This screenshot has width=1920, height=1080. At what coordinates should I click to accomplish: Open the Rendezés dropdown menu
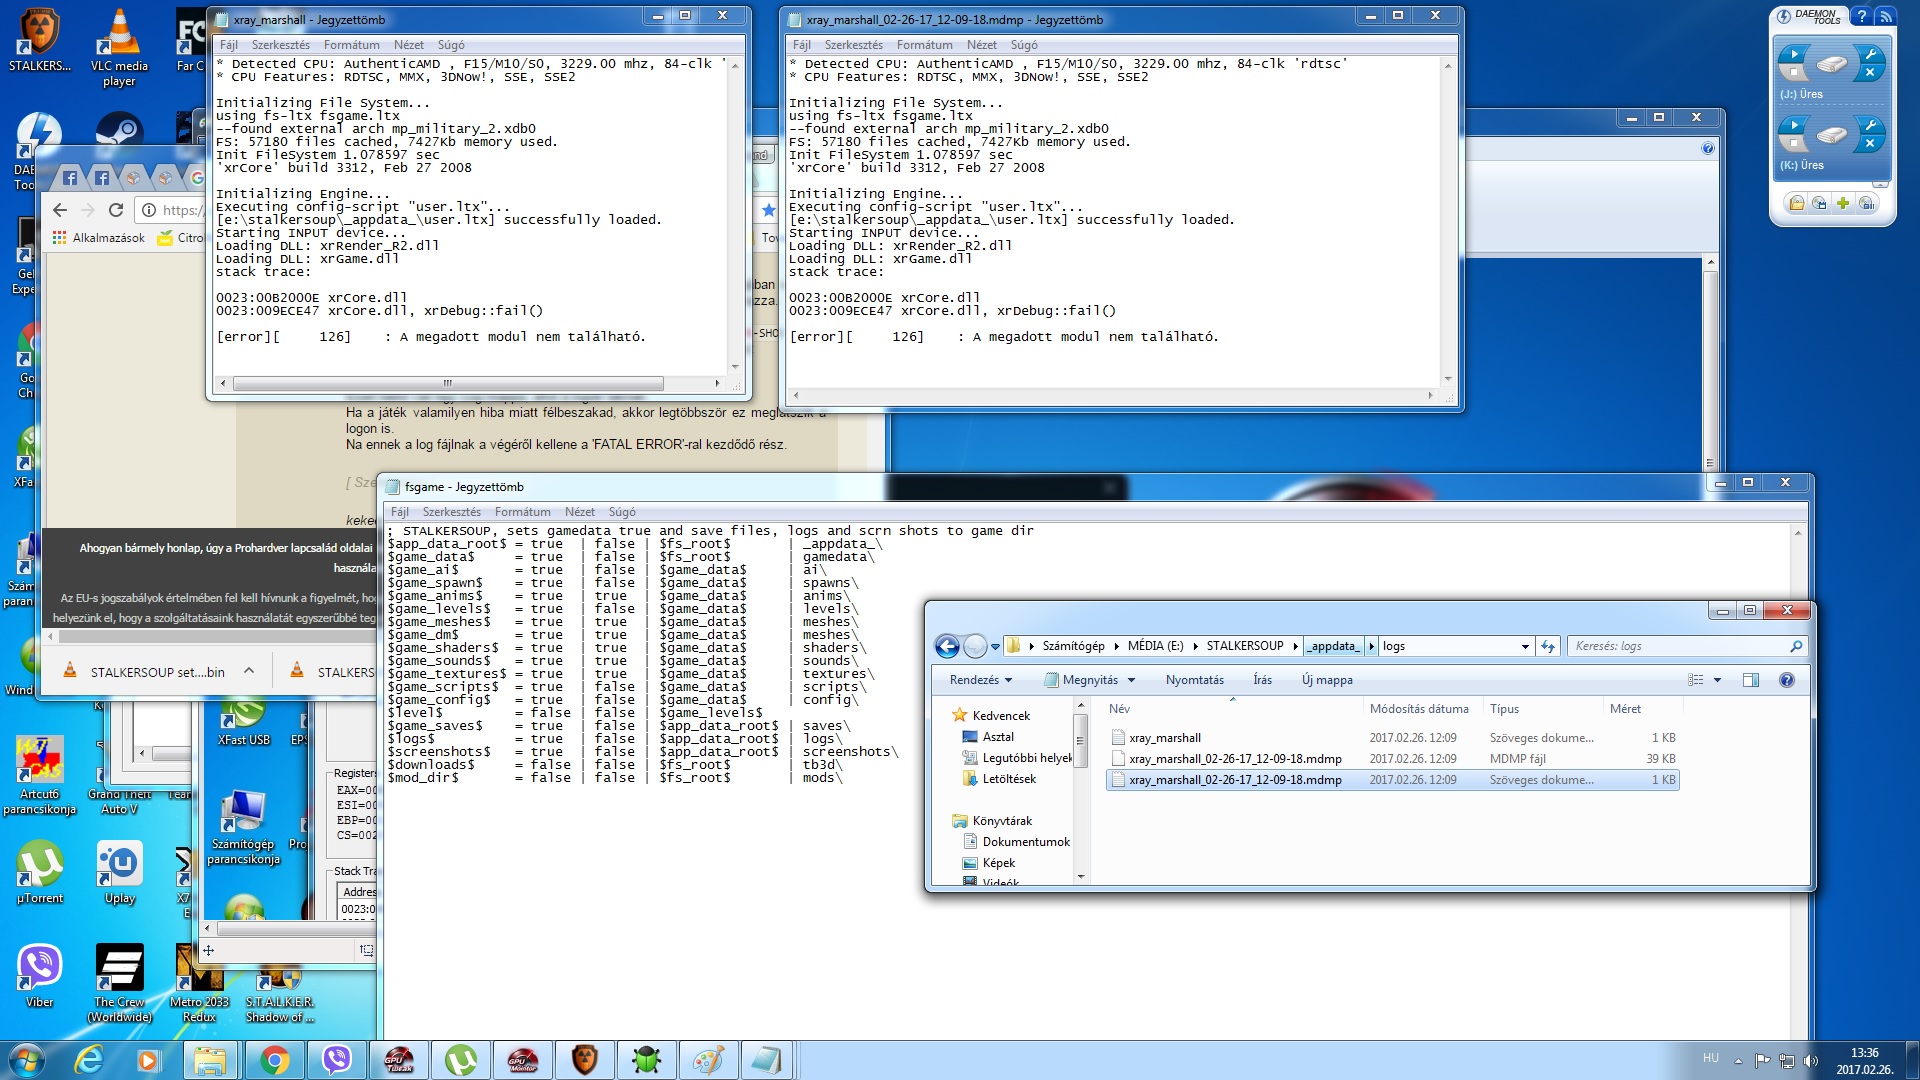(981, 680)
